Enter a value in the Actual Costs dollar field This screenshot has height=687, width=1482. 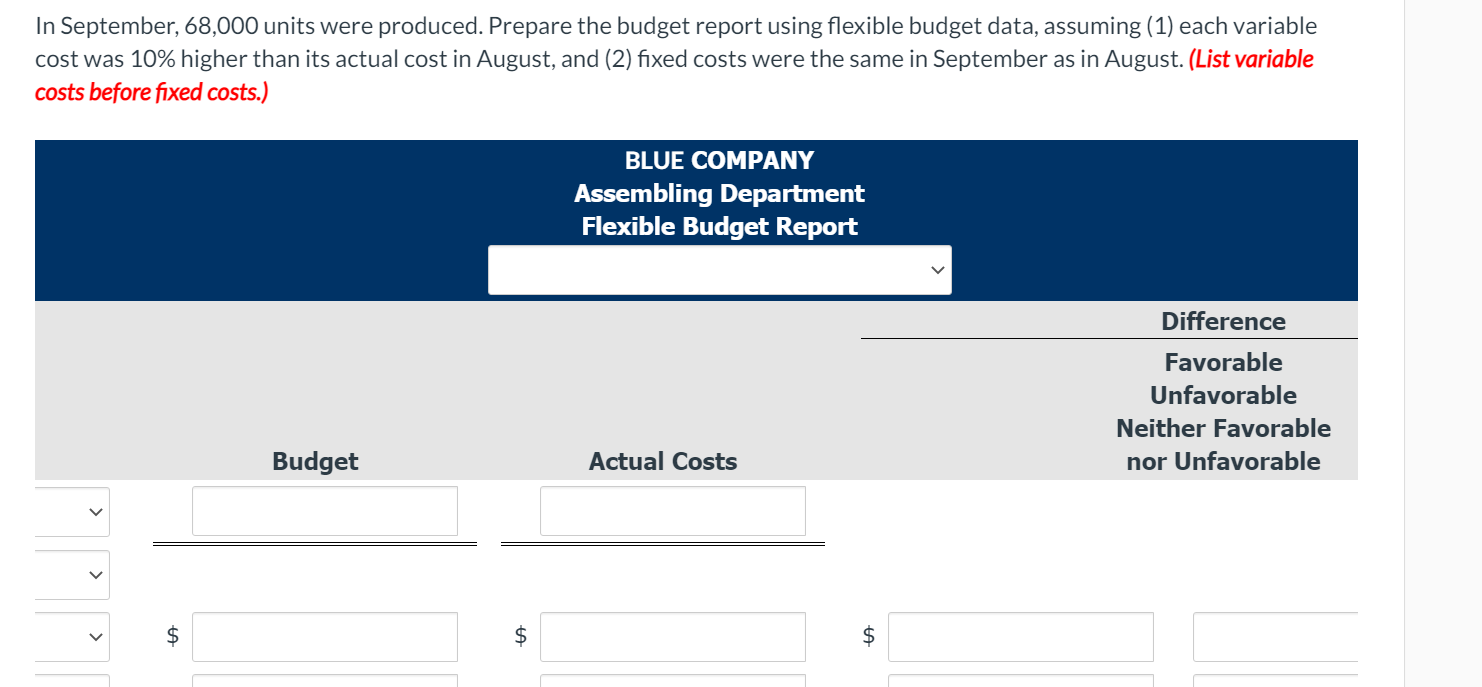point(672,637)
